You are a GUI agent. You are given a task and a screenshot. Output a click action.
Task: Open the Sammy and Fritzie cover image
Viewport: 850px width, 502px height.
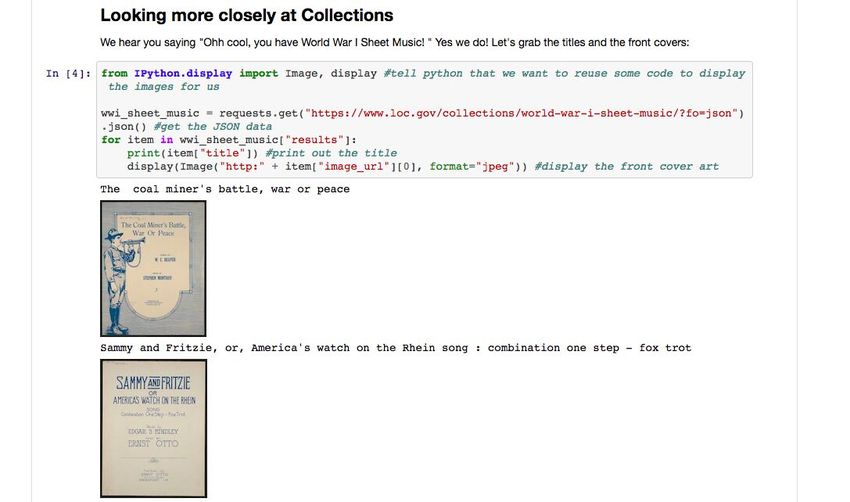click(153, 428)
